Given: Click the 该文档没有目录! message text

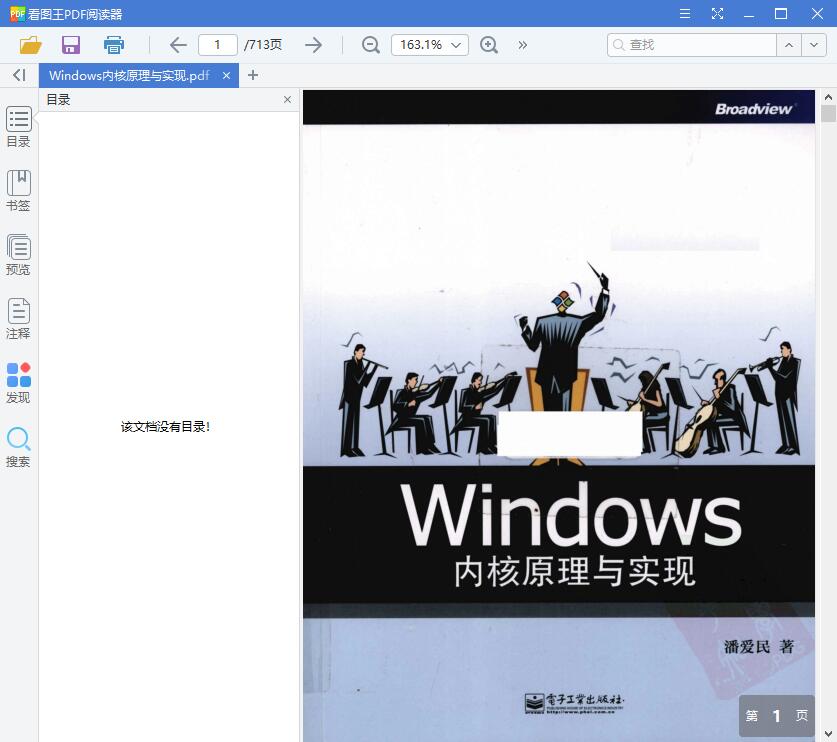Looking at the screenshot, I should pos(165,427).
